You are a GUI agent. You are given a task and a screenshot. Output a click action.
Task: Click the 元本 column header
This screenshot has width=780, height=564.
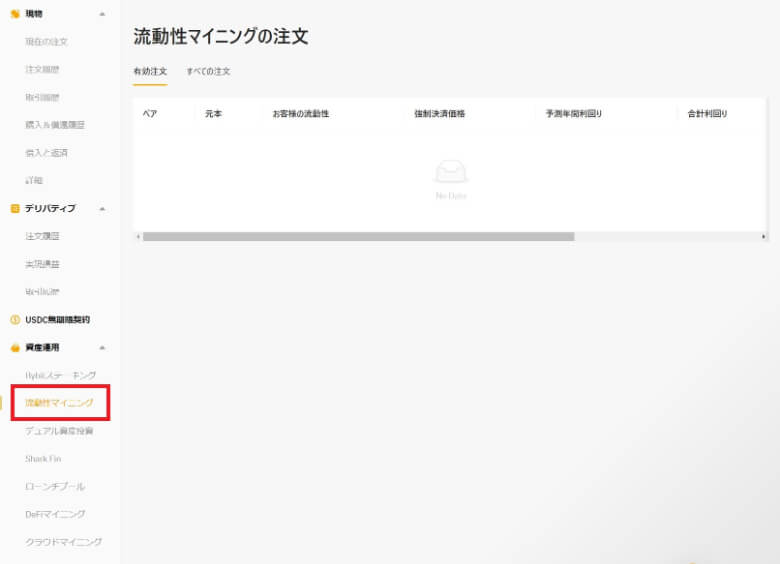[213, 114]
